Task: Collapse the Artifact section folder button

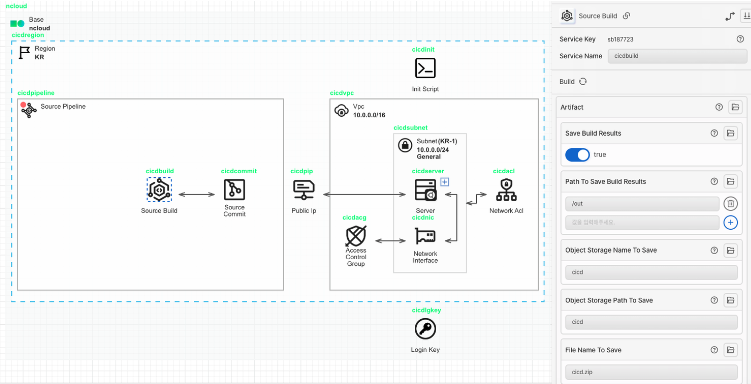Action: [735, 107]
